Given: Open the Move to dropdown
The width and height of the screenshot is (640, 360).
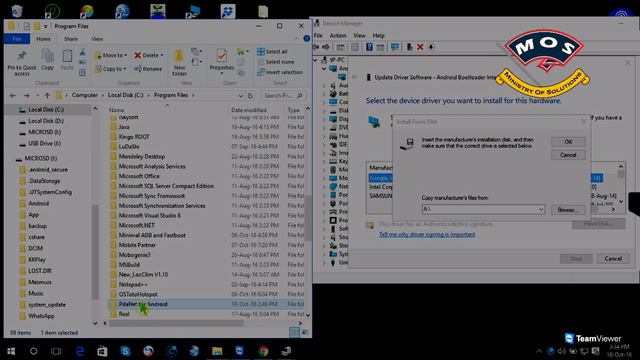Looking at the screenshot, I should 111,55.
